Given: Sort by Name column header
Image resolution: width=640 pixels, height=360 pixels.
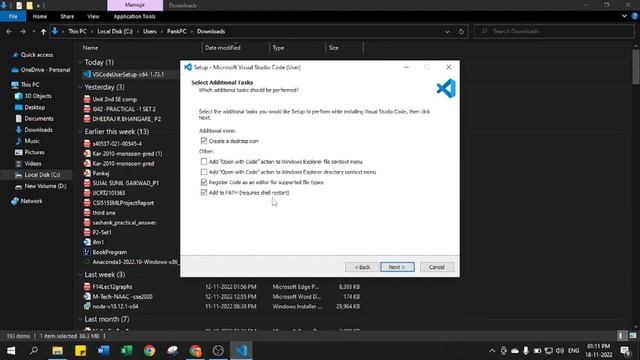Looking at the screenshot, I should click(90, 48).
